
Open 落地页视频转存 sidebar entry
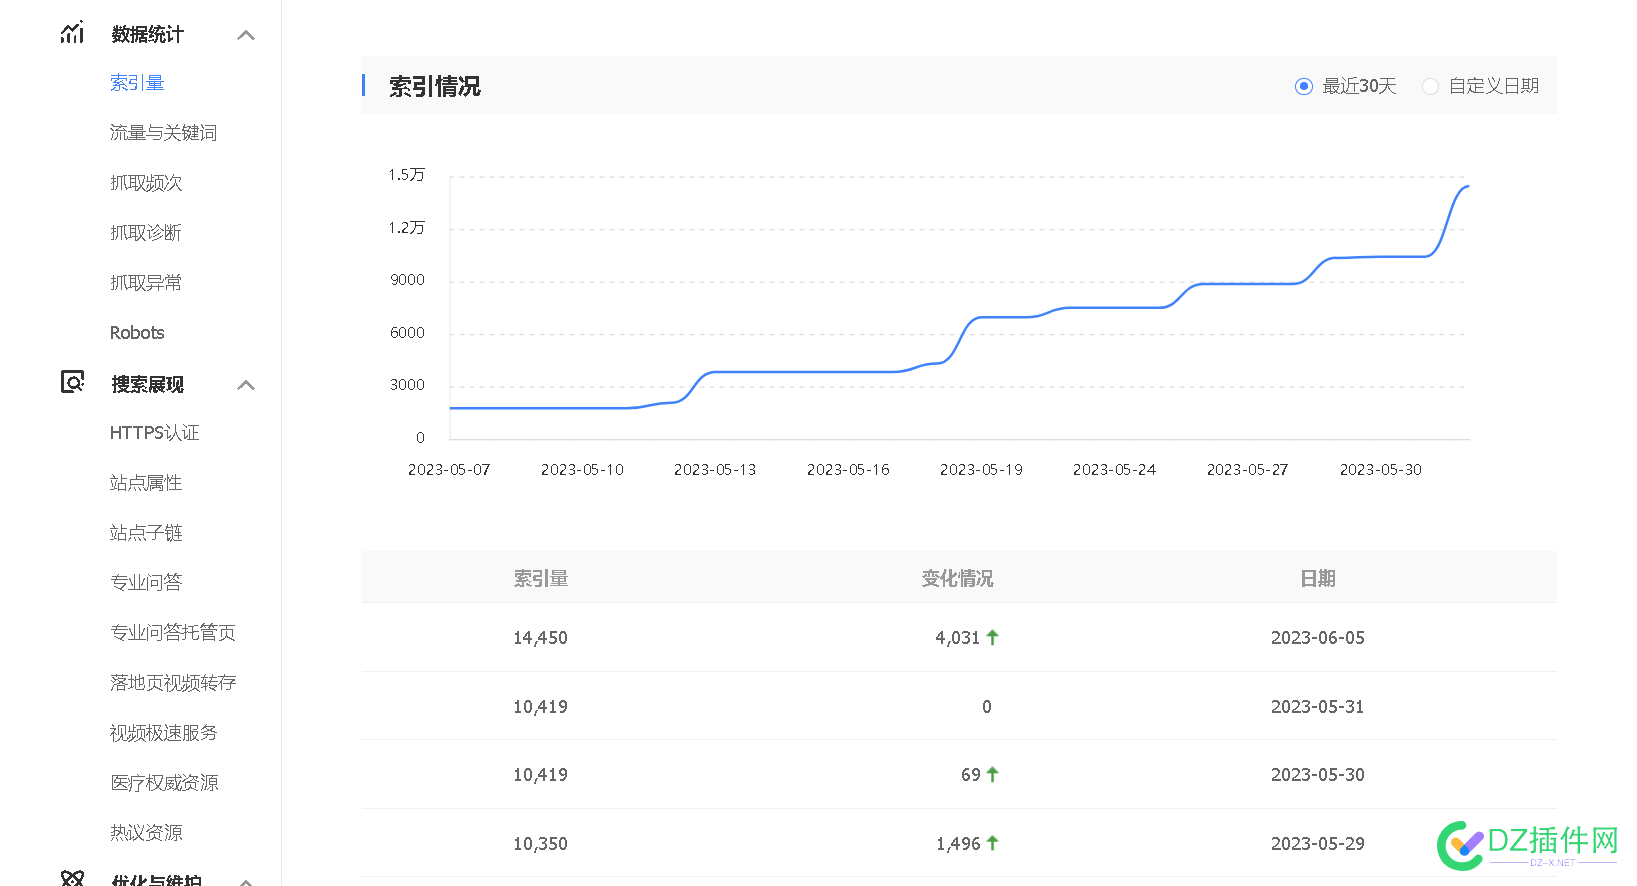173,682
